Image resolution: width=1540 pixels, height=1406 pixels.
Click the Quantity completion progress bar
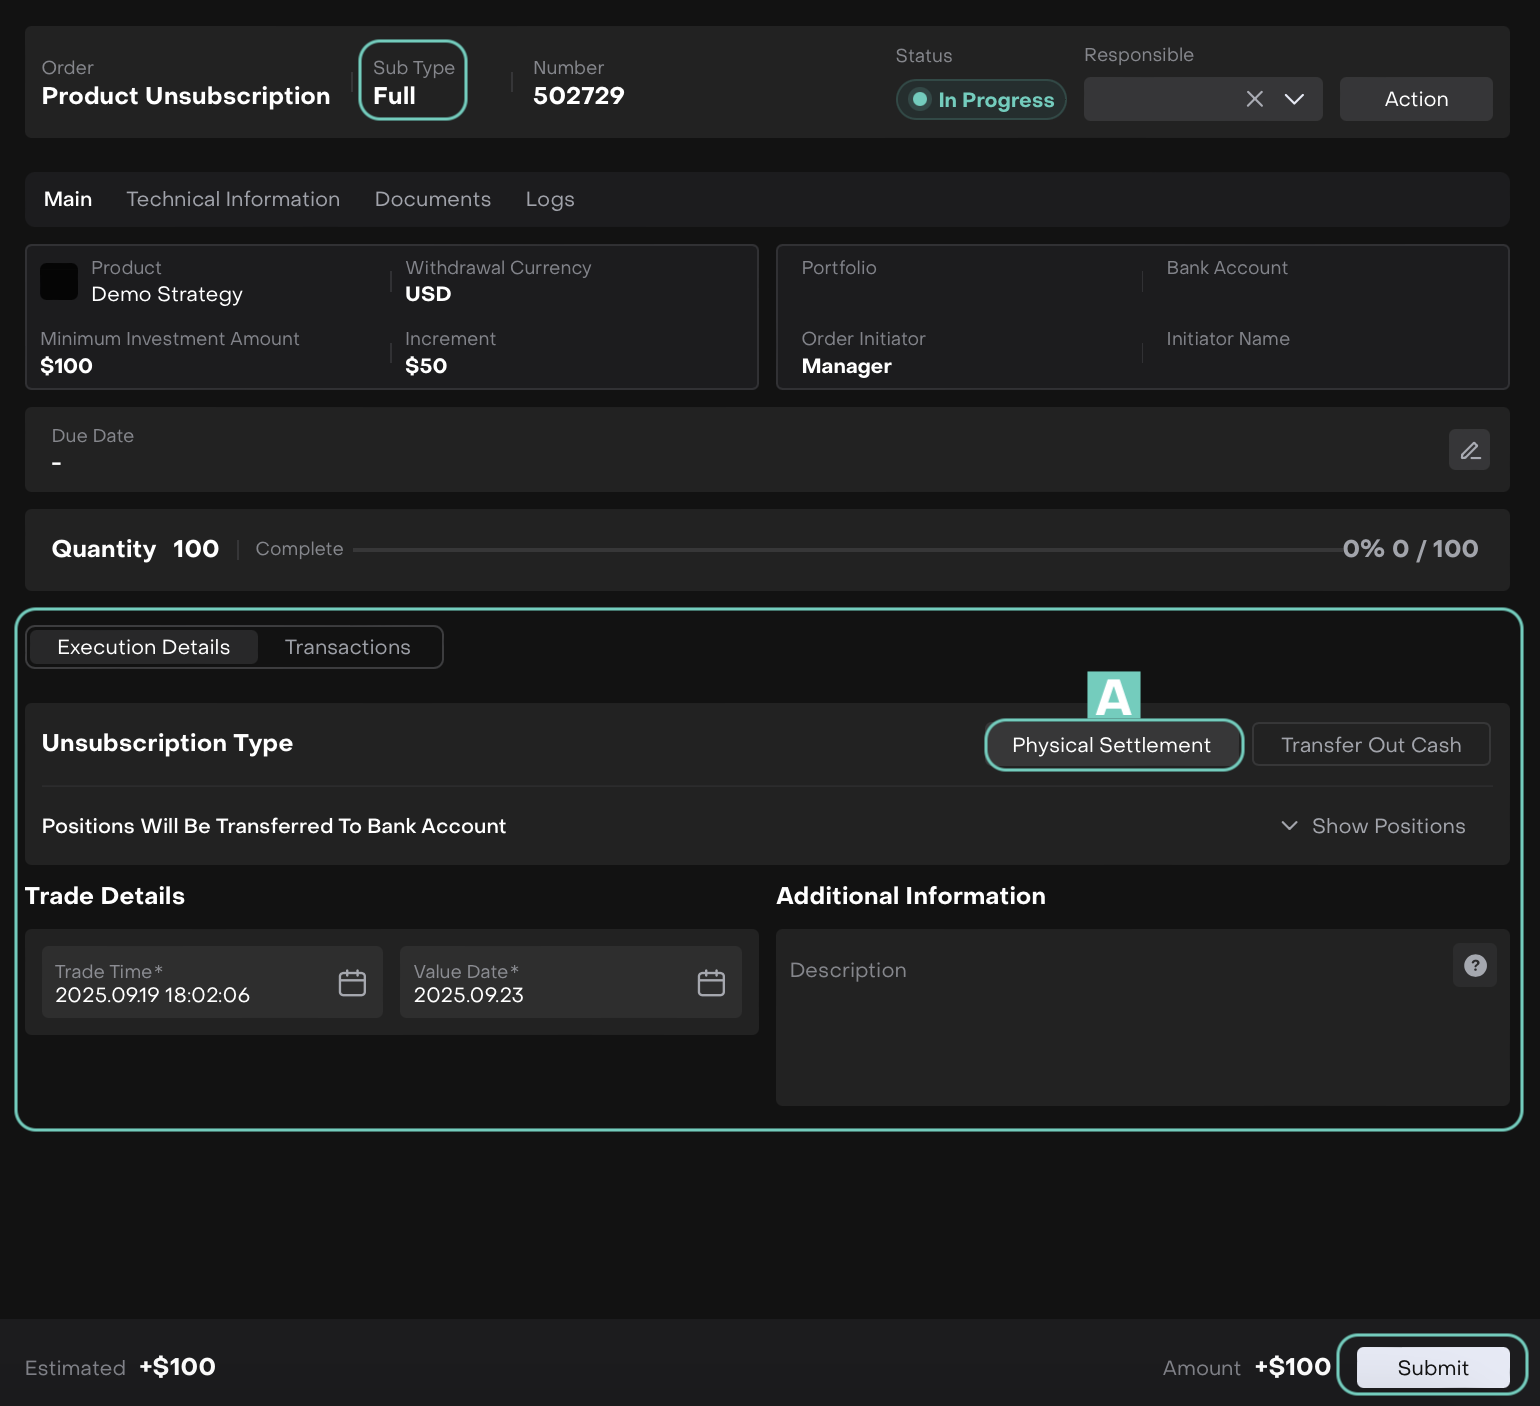pos(846,549)
